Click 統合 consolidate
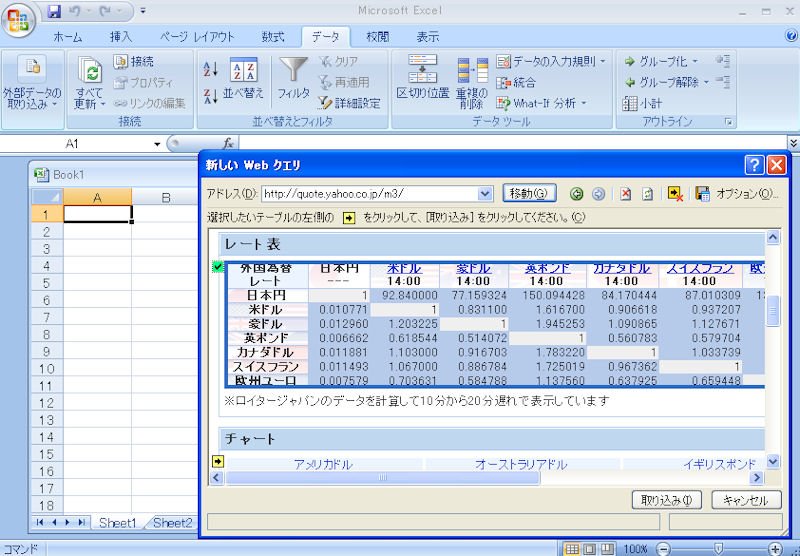Screen dimensions: 800x556 coord(516,83)
